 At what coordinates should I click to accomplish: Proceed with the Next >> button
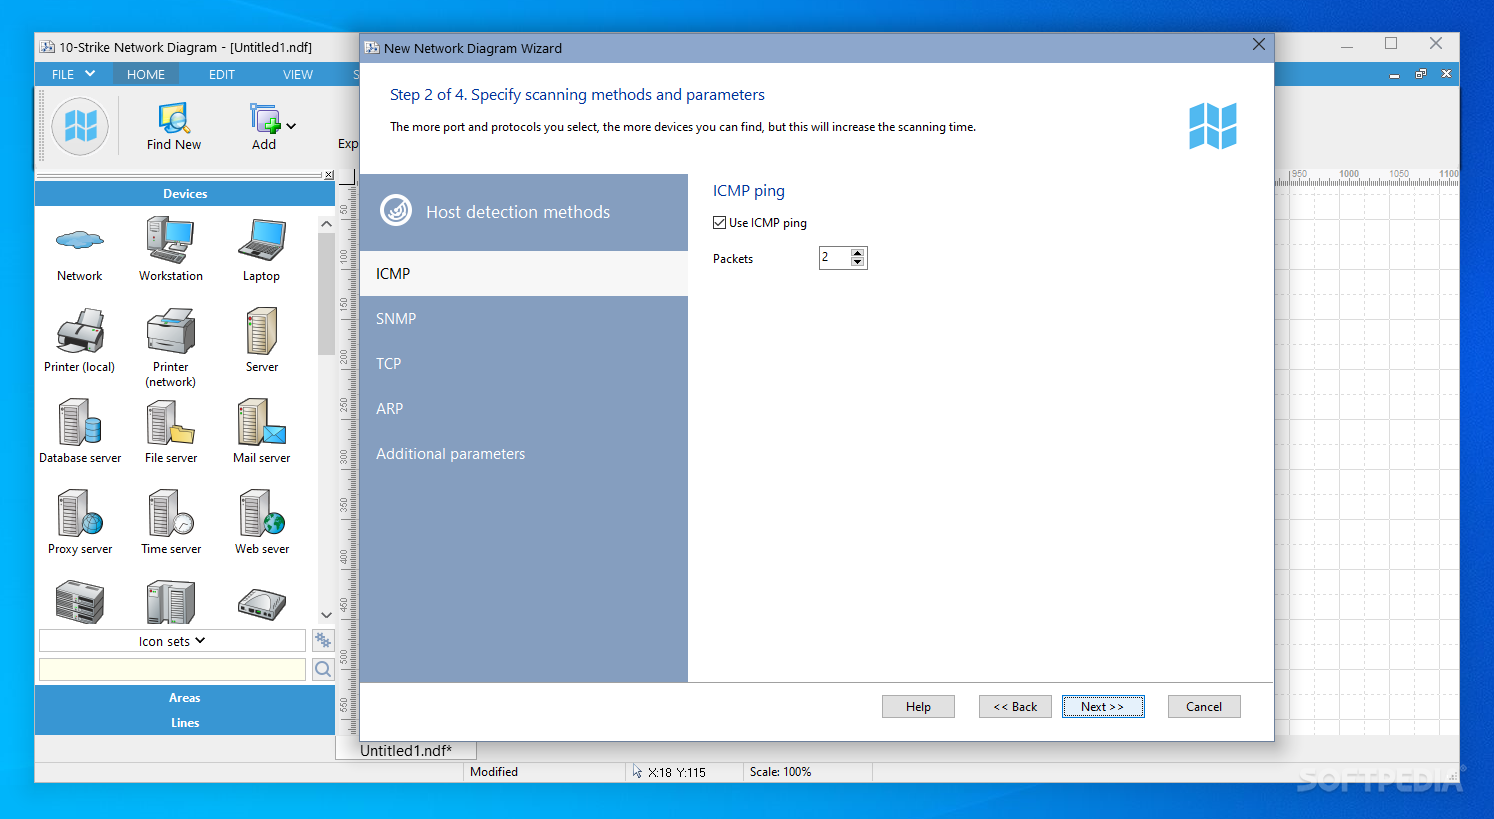tap(1103, 706)
